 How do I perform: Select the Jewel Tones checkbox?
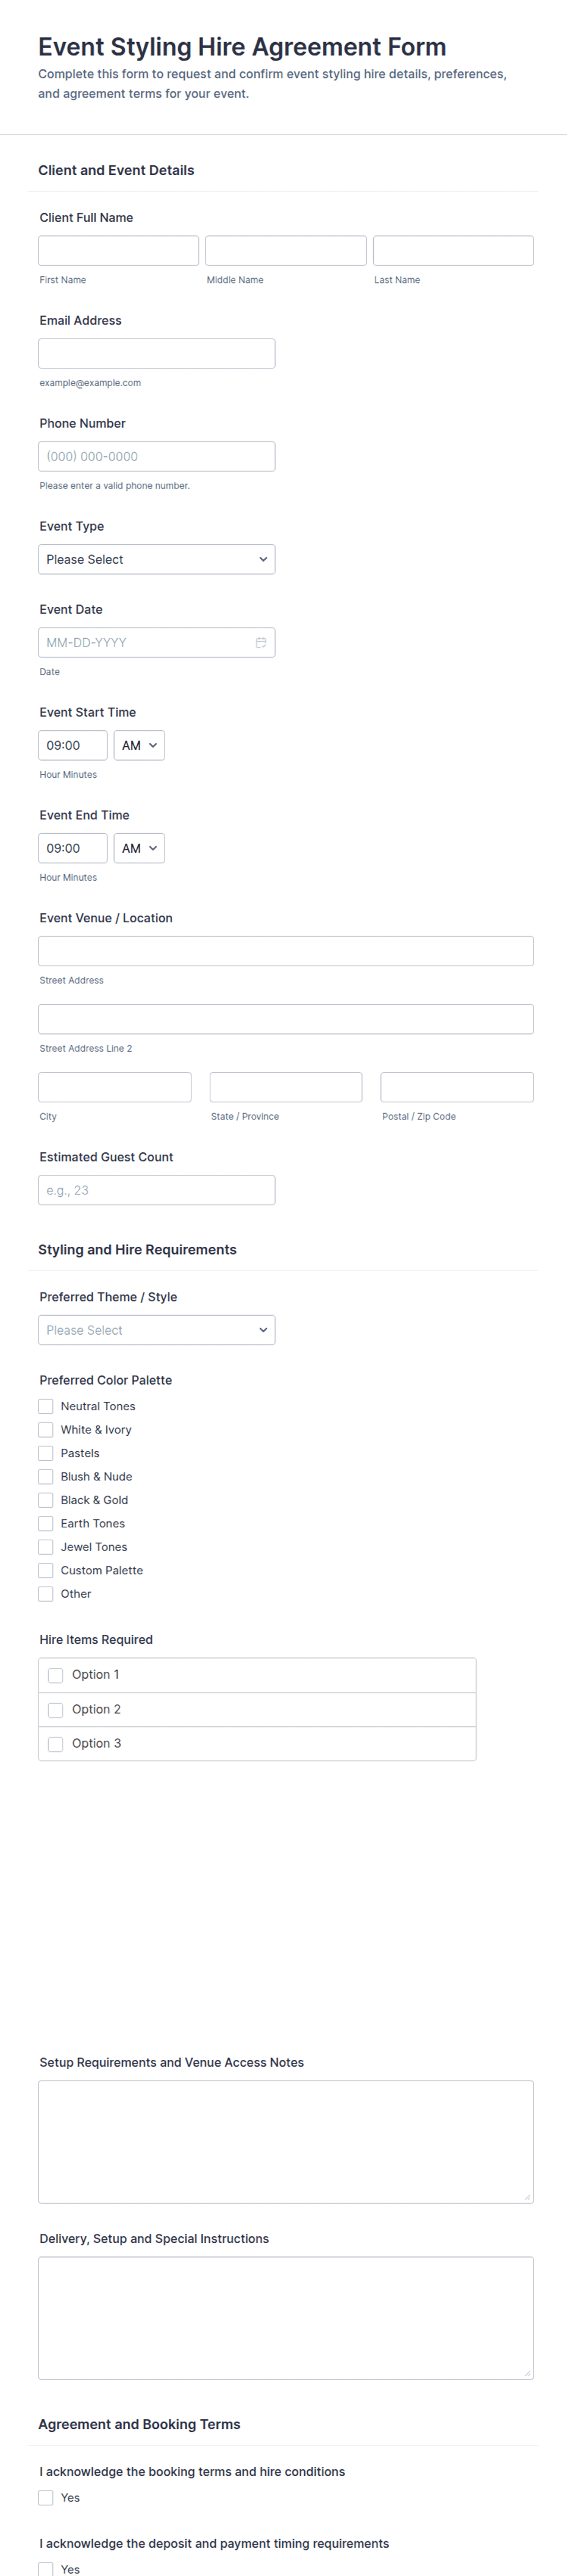tap(46, 1547)
